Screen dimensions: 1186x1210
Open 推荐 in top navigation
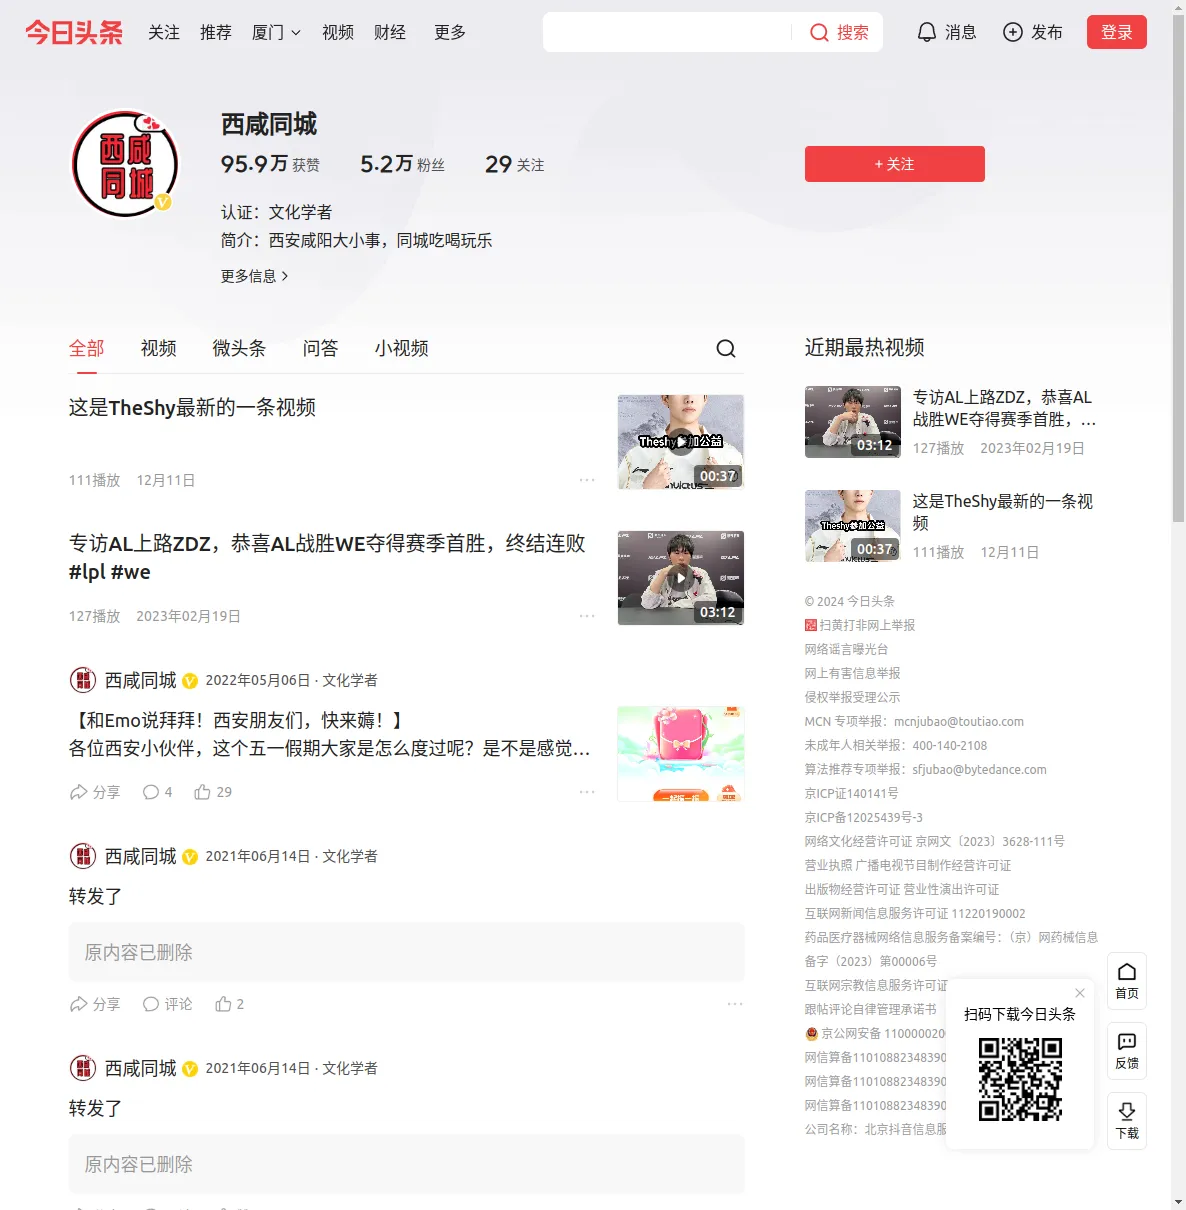click(216, 32)
